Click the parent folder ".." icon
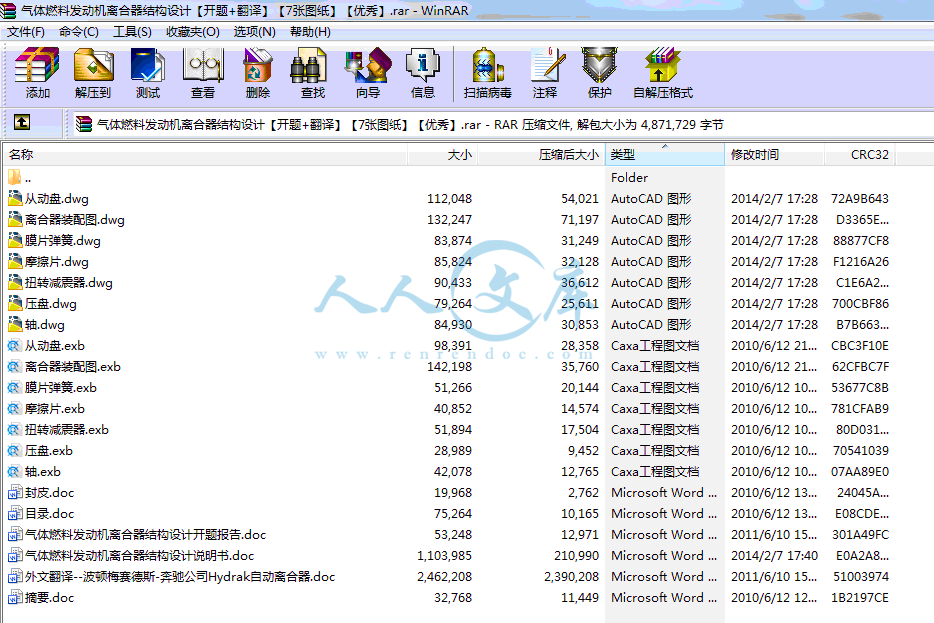Viewport: 934px width, 623px height. point(15,177)
